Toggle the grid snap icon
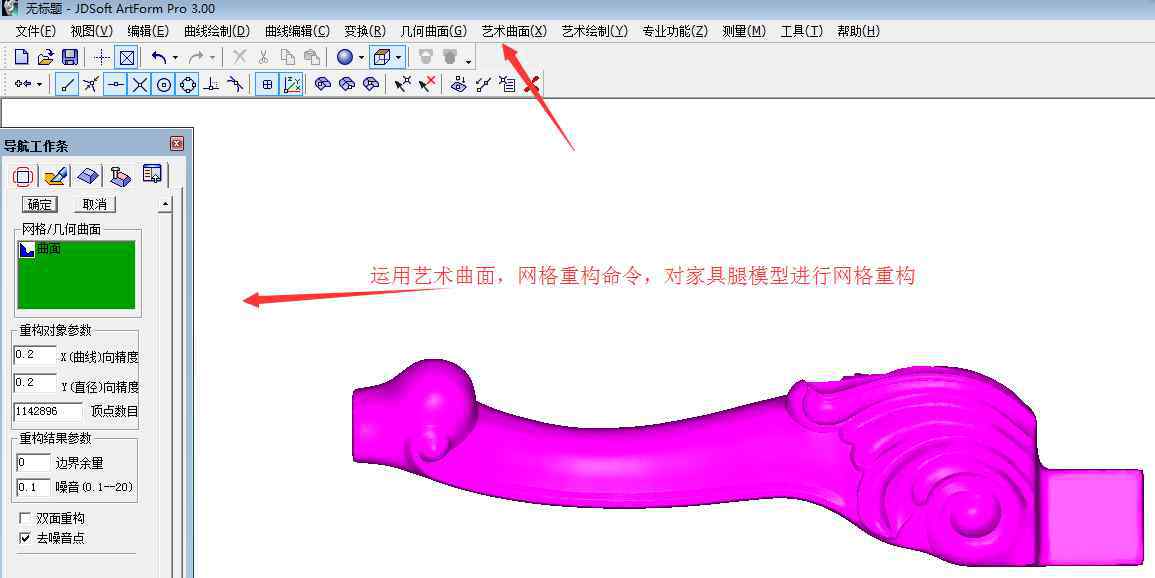This screenshot has width=1155, height=578. [x=267, y=85]
